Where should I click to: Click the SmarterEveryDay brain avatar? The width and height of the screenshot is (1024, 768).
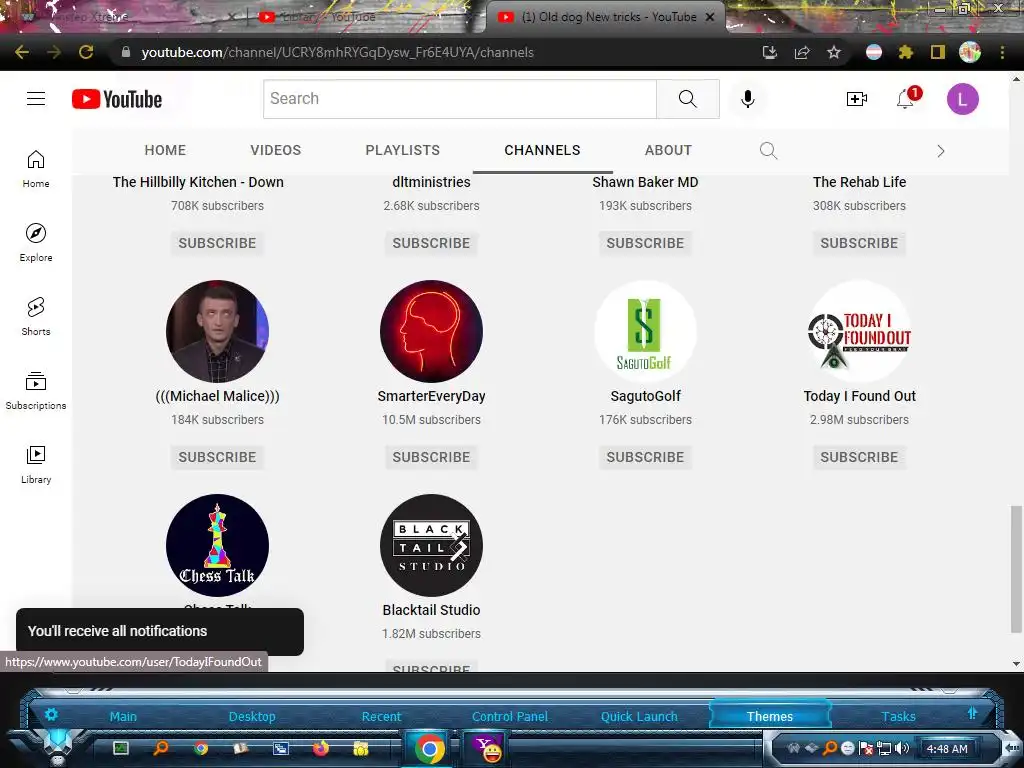click(x=431, y=331)
